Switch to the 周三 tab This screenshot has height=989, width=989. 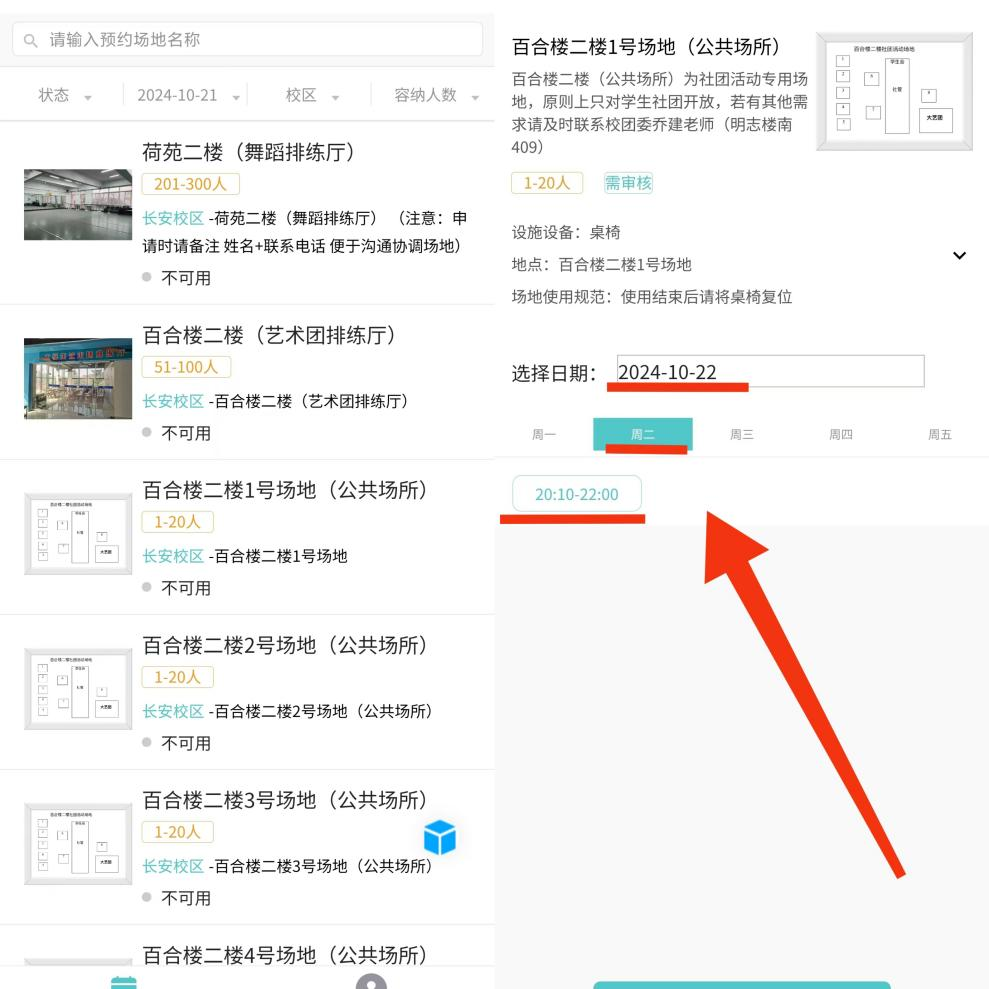point(741,435)
